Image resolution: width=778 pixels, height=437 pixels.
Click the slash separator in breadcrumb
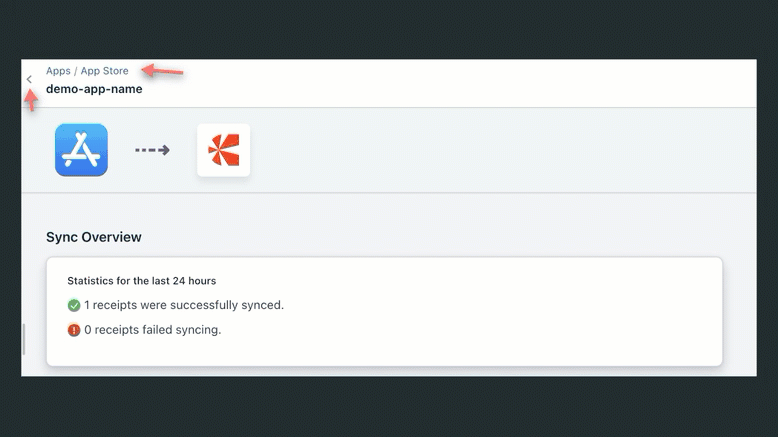(x=75, y=71)
